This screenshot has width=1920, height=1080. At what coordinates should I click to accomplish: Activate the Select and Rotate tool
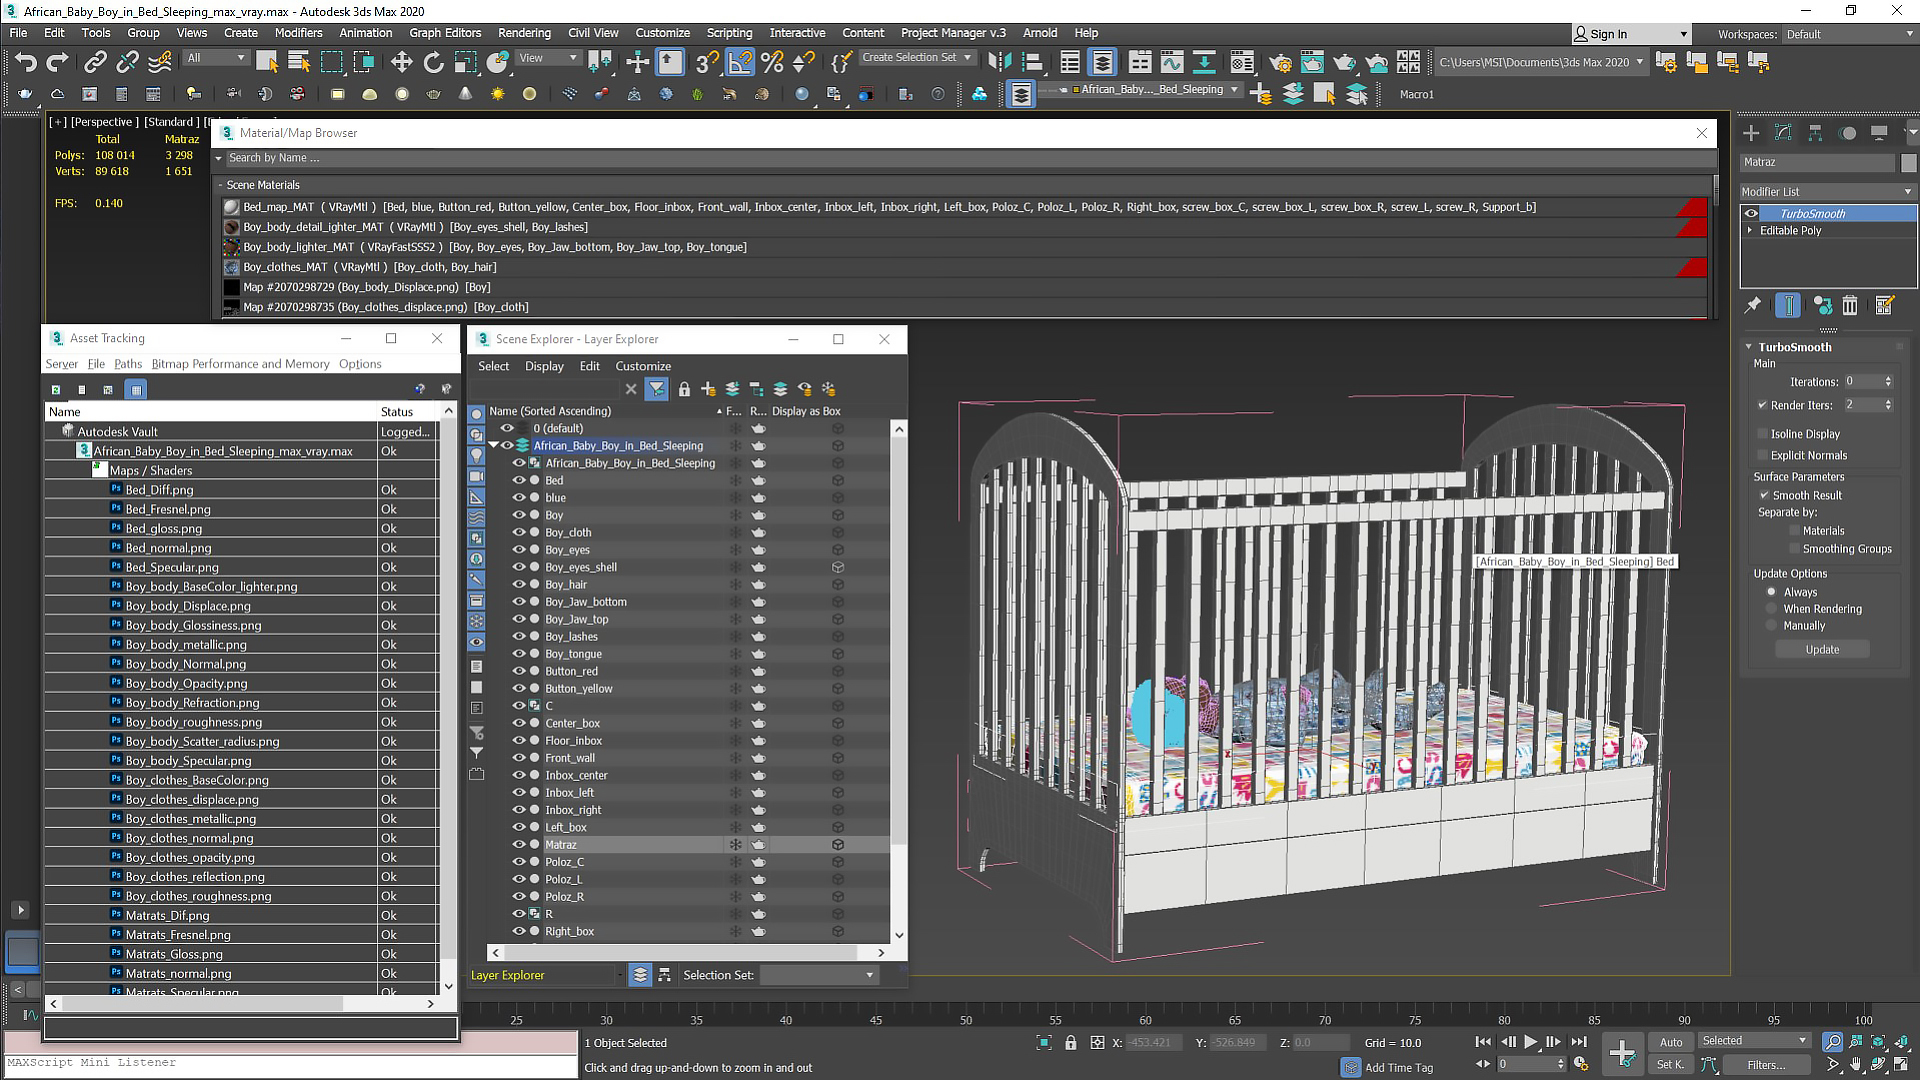tap(433, 62)
